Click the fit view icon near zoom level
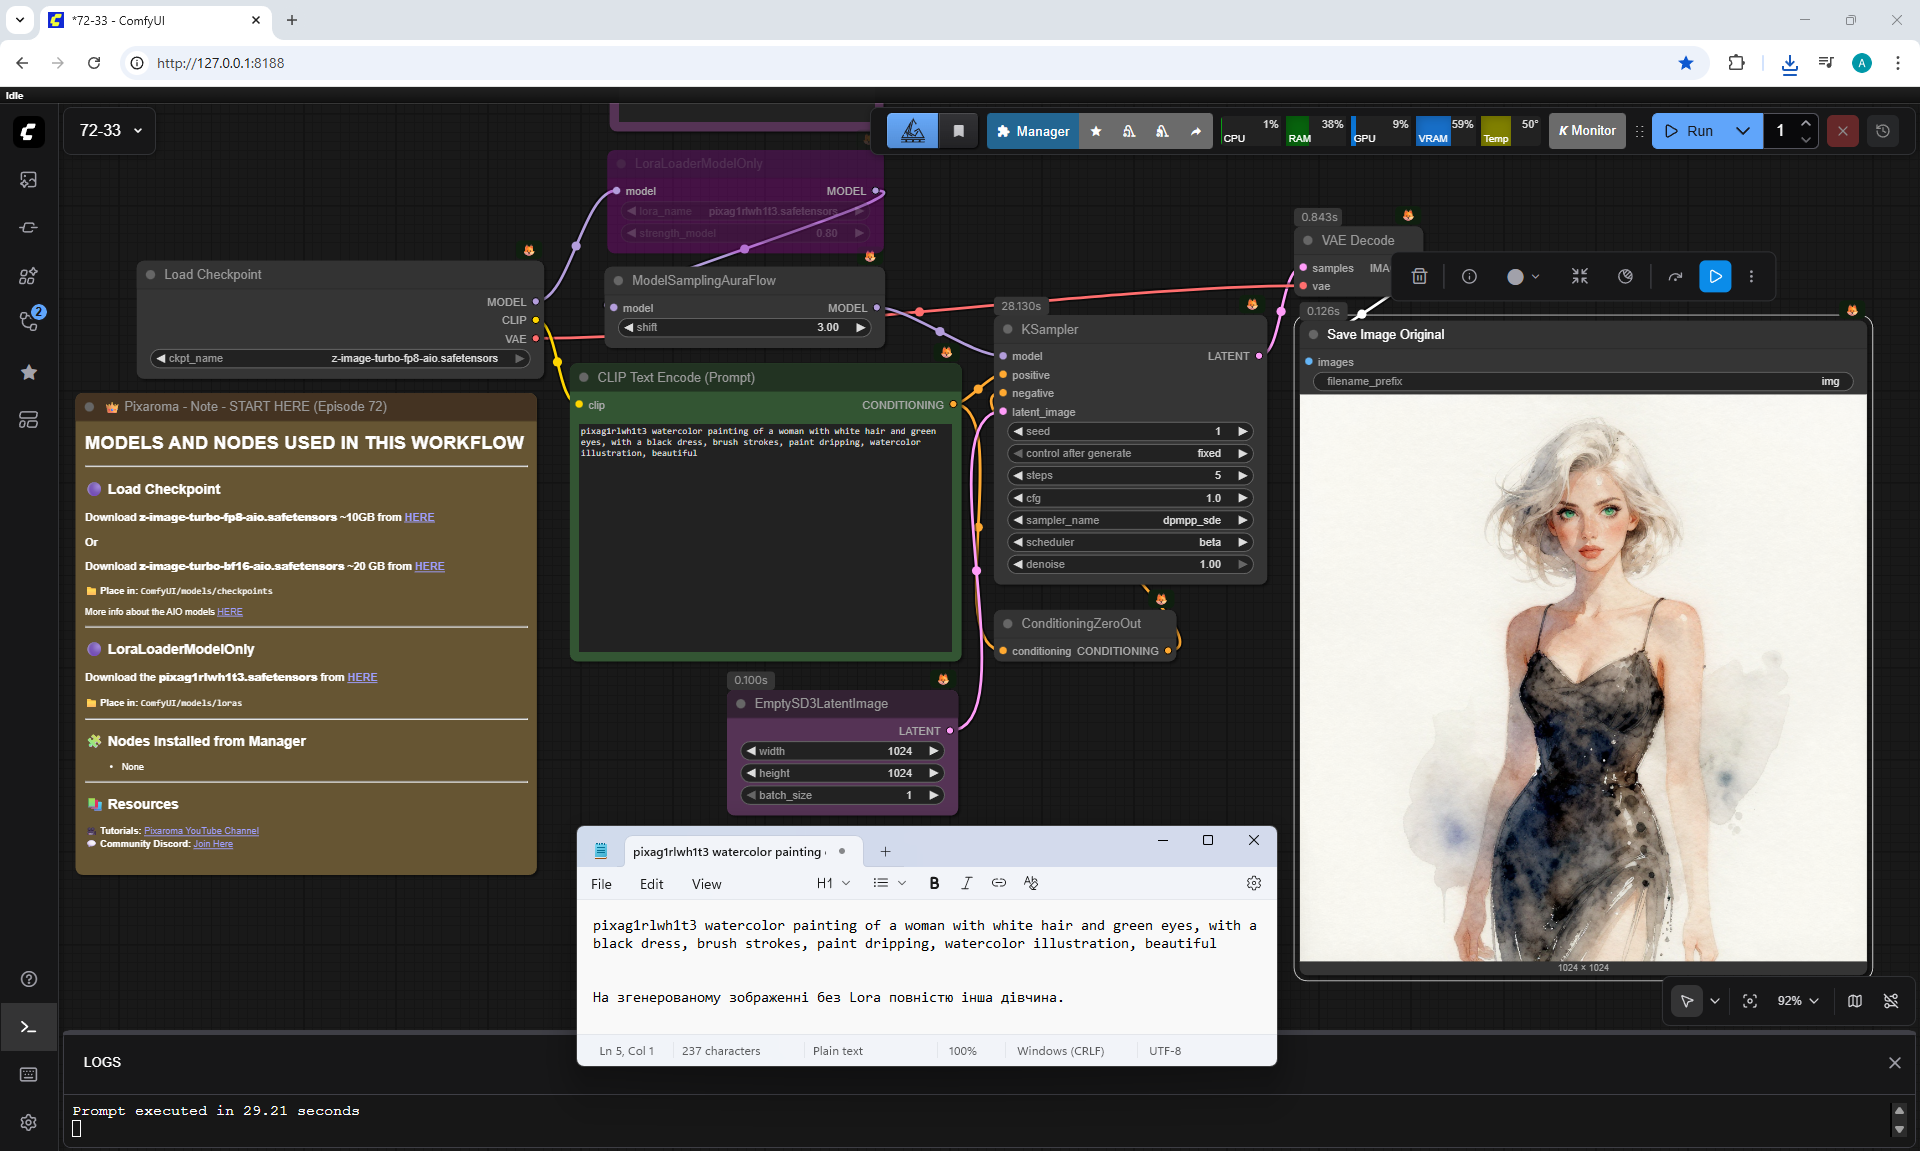1920x1151 pixels. (1750, 1001)
